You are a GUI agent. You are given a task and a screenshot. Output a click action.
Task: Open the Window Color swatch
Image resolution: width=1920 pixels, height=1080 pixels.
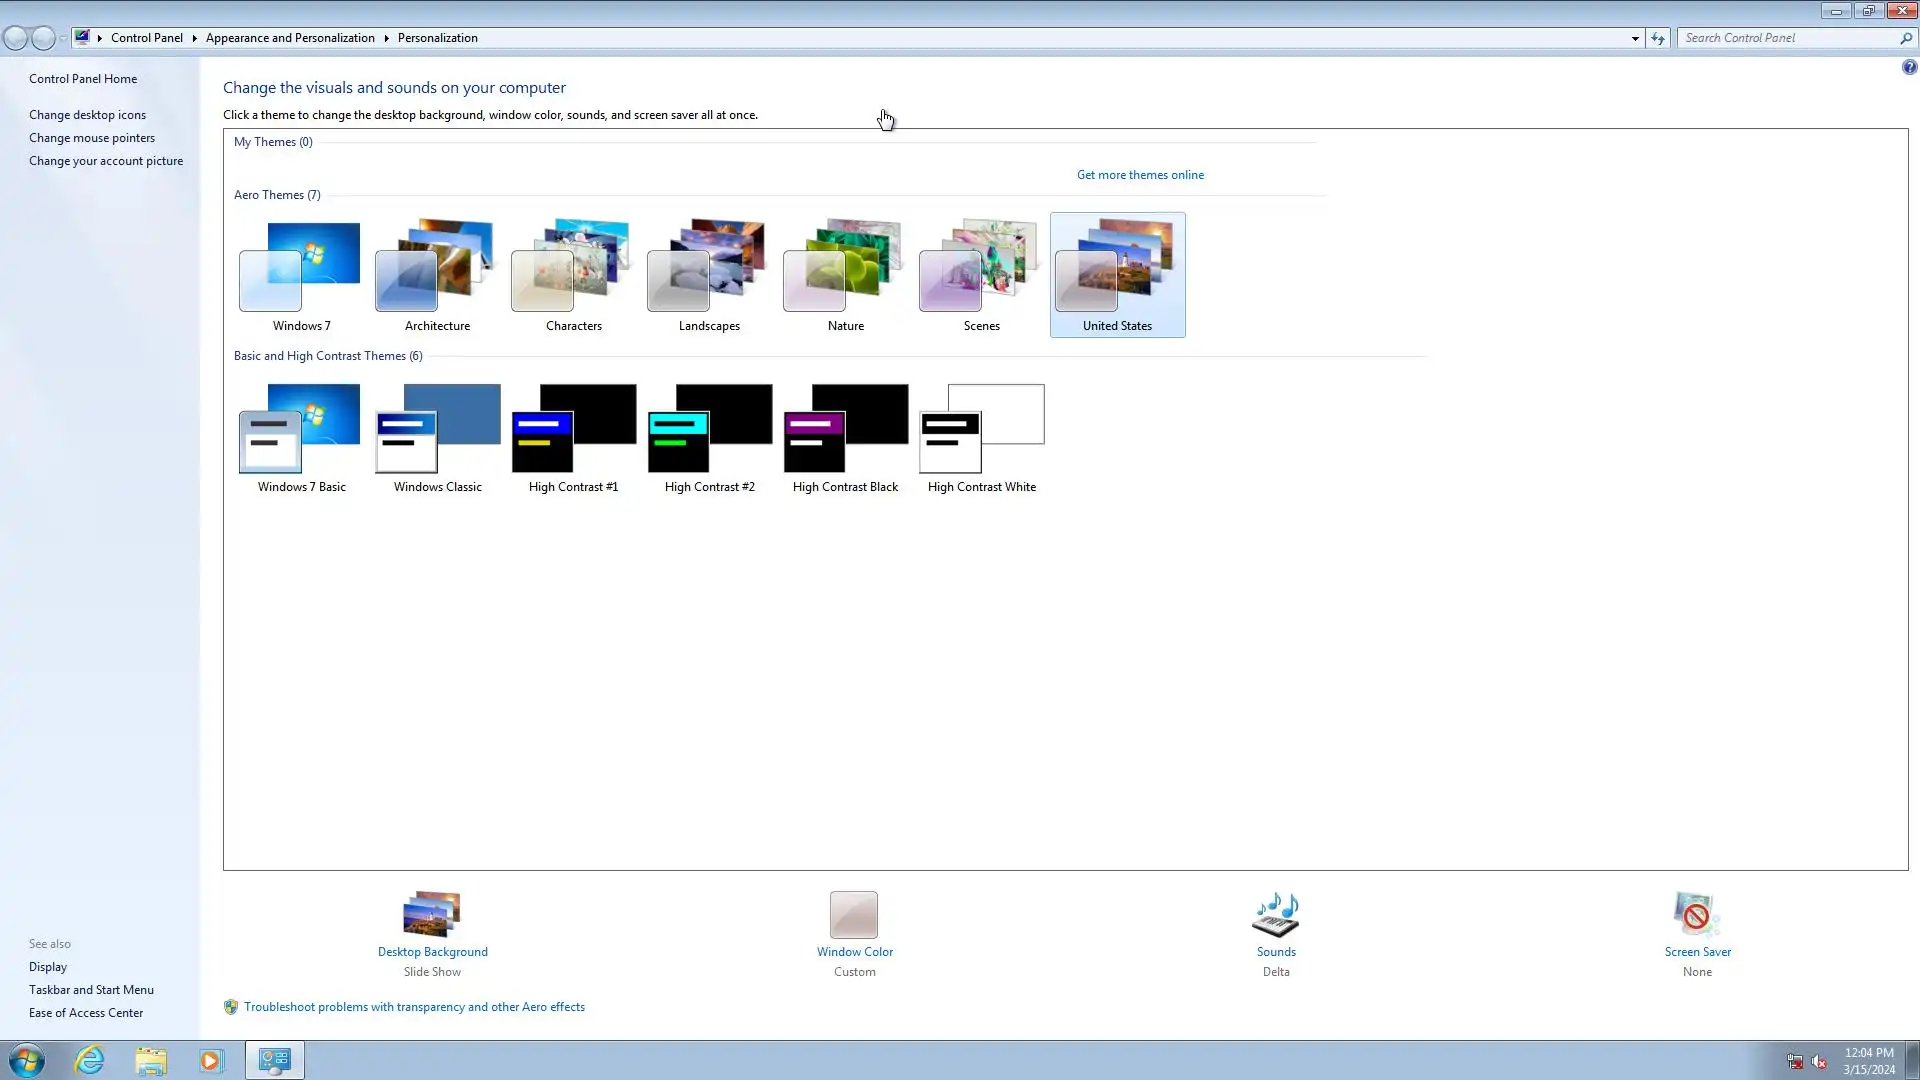pos(854,914)
